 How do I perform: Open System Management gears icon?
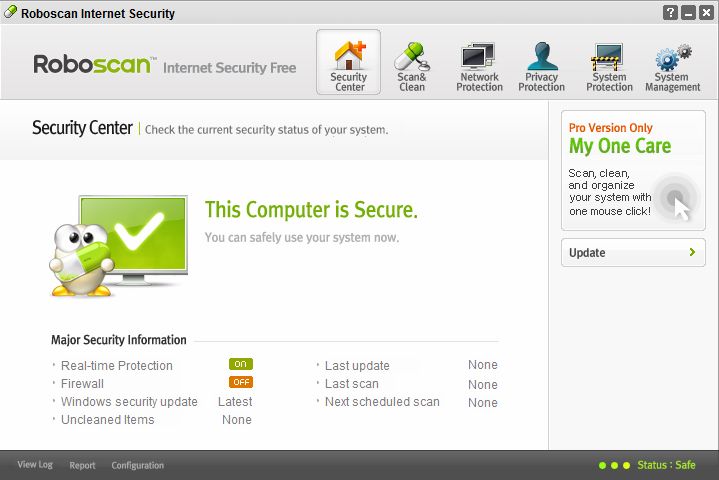[x=673, y=57]
